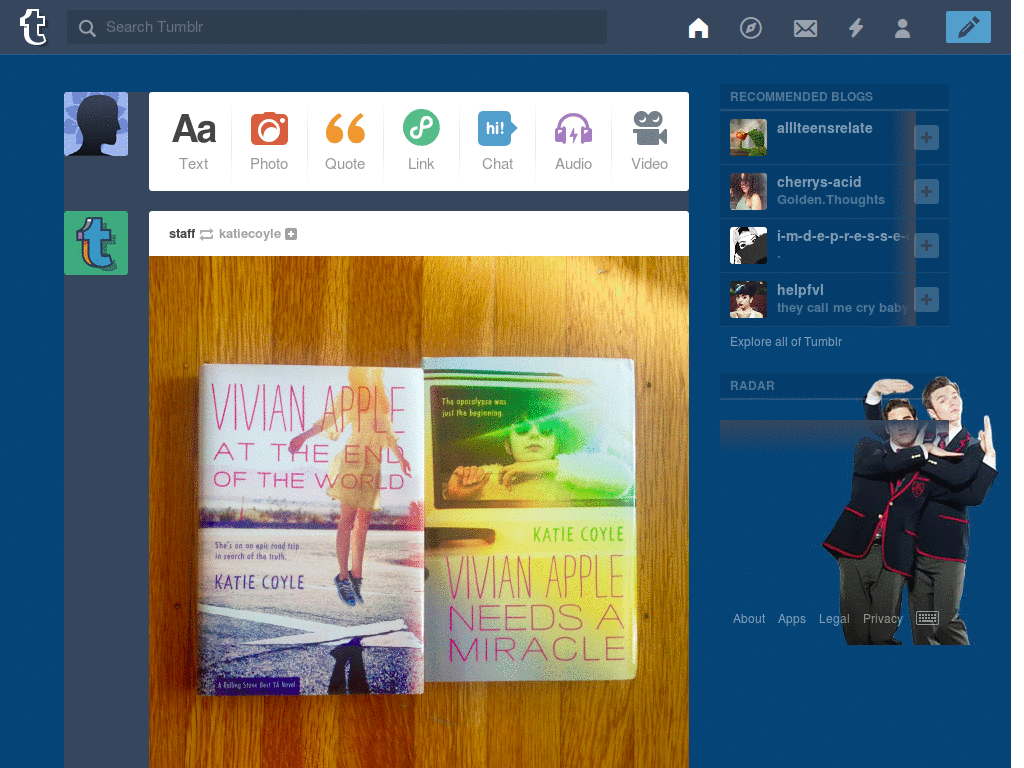Open the Apps footer link
Image resolution: width=1024 pixels, height=768 pixels.
point(792,618)
